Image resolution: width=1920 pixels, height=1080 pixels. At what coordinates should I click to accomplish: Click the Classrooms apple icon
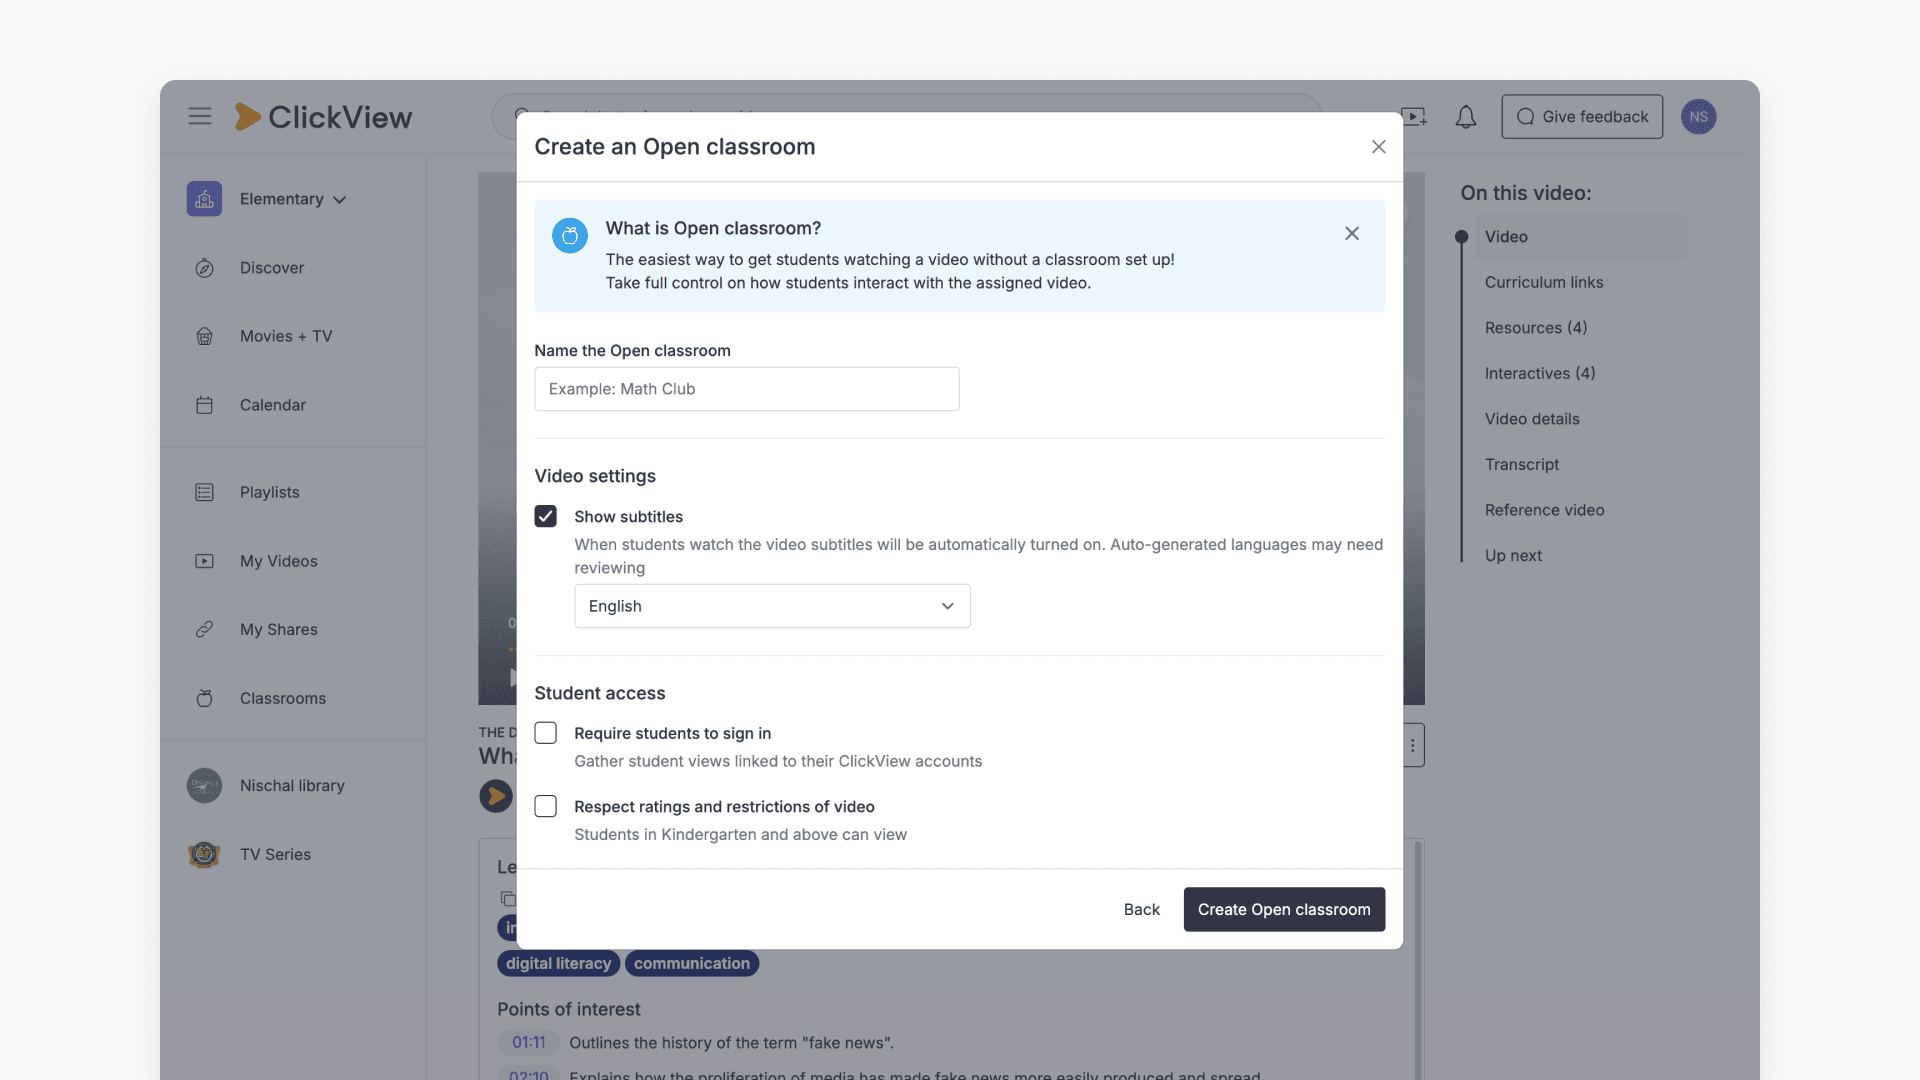pos(204,698)
